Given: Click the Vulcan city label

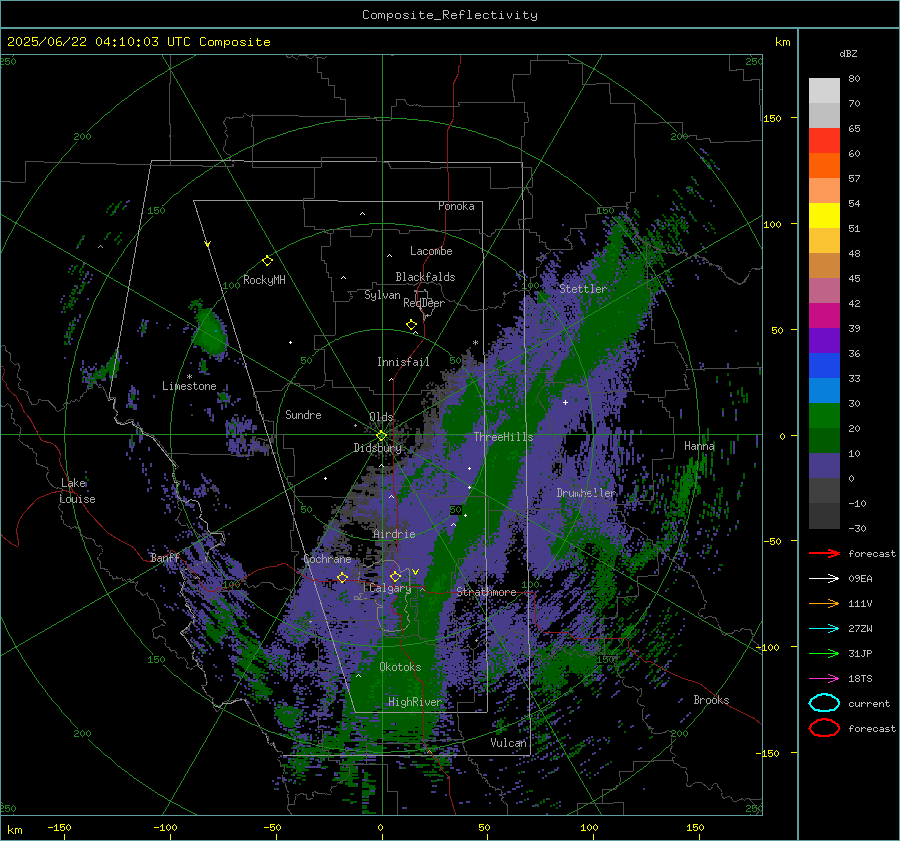Looking at the screenshot, I should tap(509, 743).
